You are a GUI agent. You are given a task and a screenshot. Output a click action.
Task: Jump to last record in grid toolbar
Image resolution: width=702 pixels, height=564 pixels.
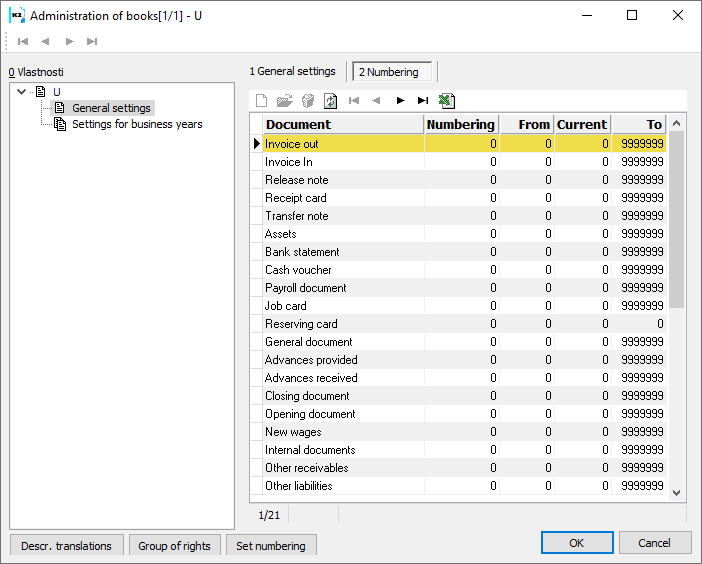click(x=423, y=100)
